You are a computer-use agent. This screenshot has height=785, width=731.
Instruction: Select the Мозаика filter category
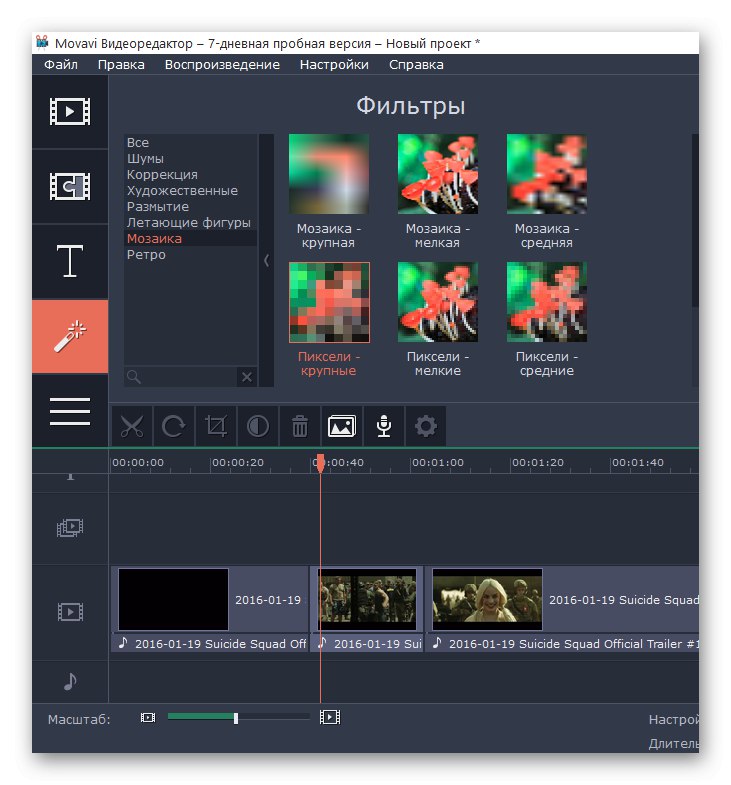click(x=190, y=239)
